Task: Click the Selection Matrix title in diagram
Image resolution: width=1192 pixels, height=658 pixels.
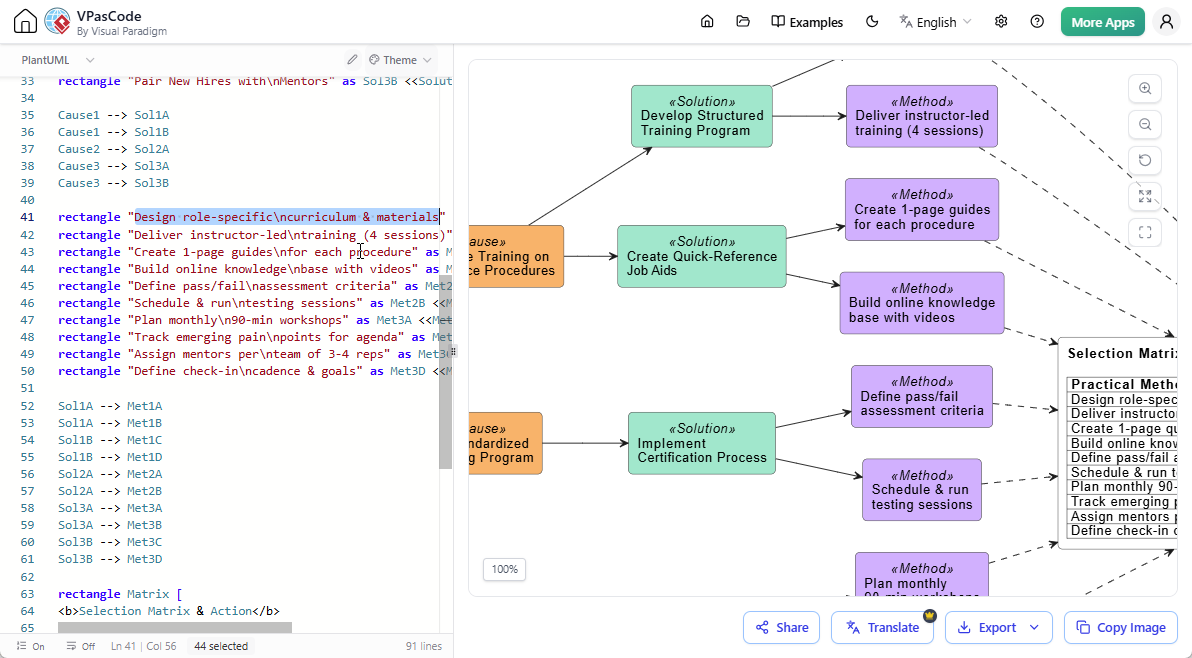Action: coord(1122,353)
